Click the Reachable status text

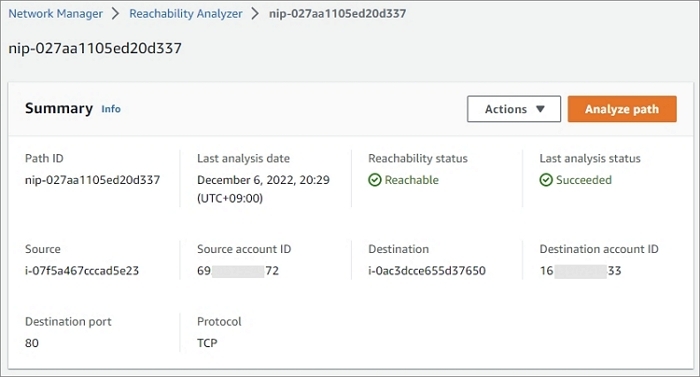pos(412,180)
